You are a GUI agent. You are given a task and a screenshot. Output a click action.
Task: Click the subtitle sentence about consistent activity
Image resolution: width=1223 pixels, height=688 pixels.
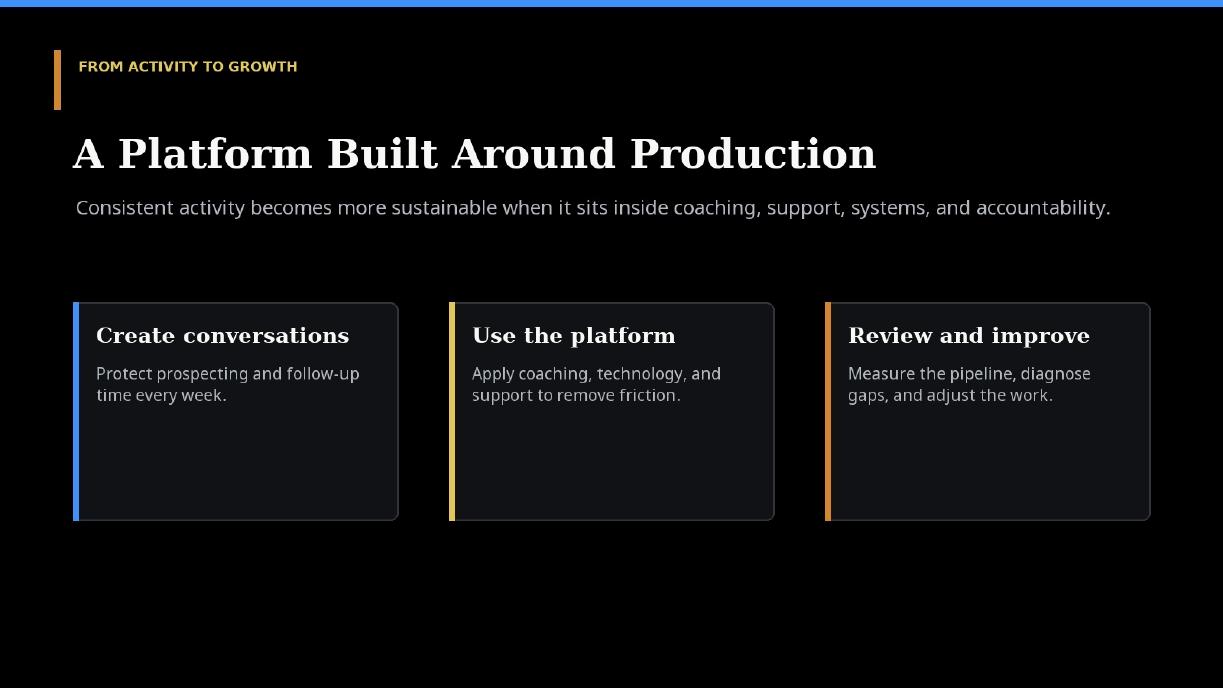tap(593, 208)
